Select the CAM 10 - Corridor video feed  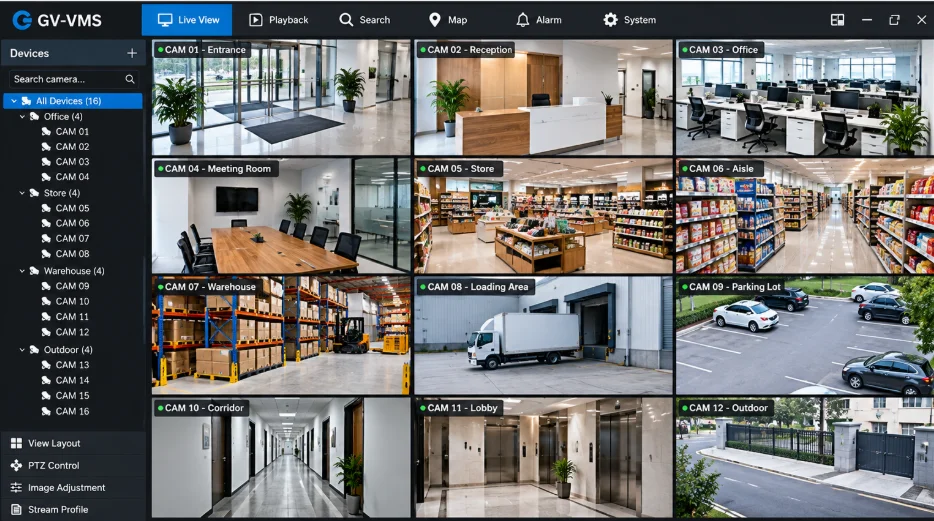[281, 458]
